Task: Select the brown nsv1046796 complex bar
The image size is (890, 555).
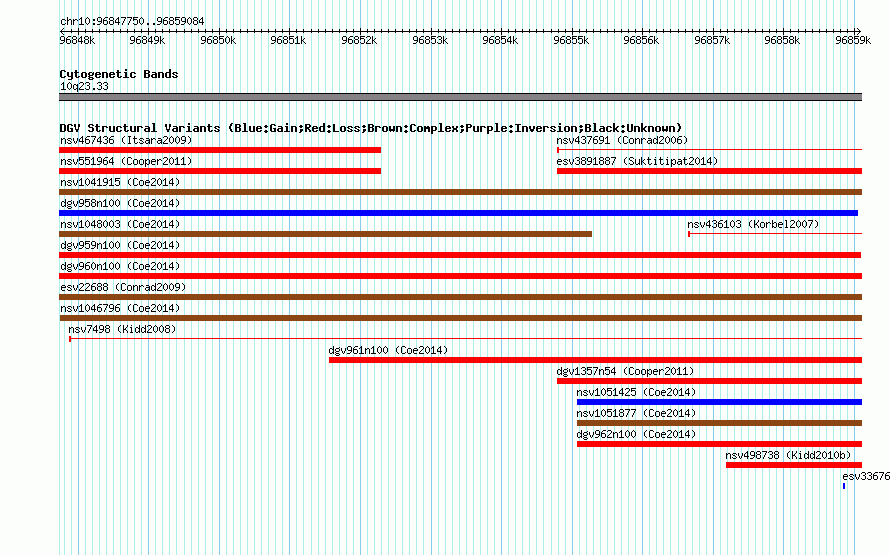Action: coord(460,318)
